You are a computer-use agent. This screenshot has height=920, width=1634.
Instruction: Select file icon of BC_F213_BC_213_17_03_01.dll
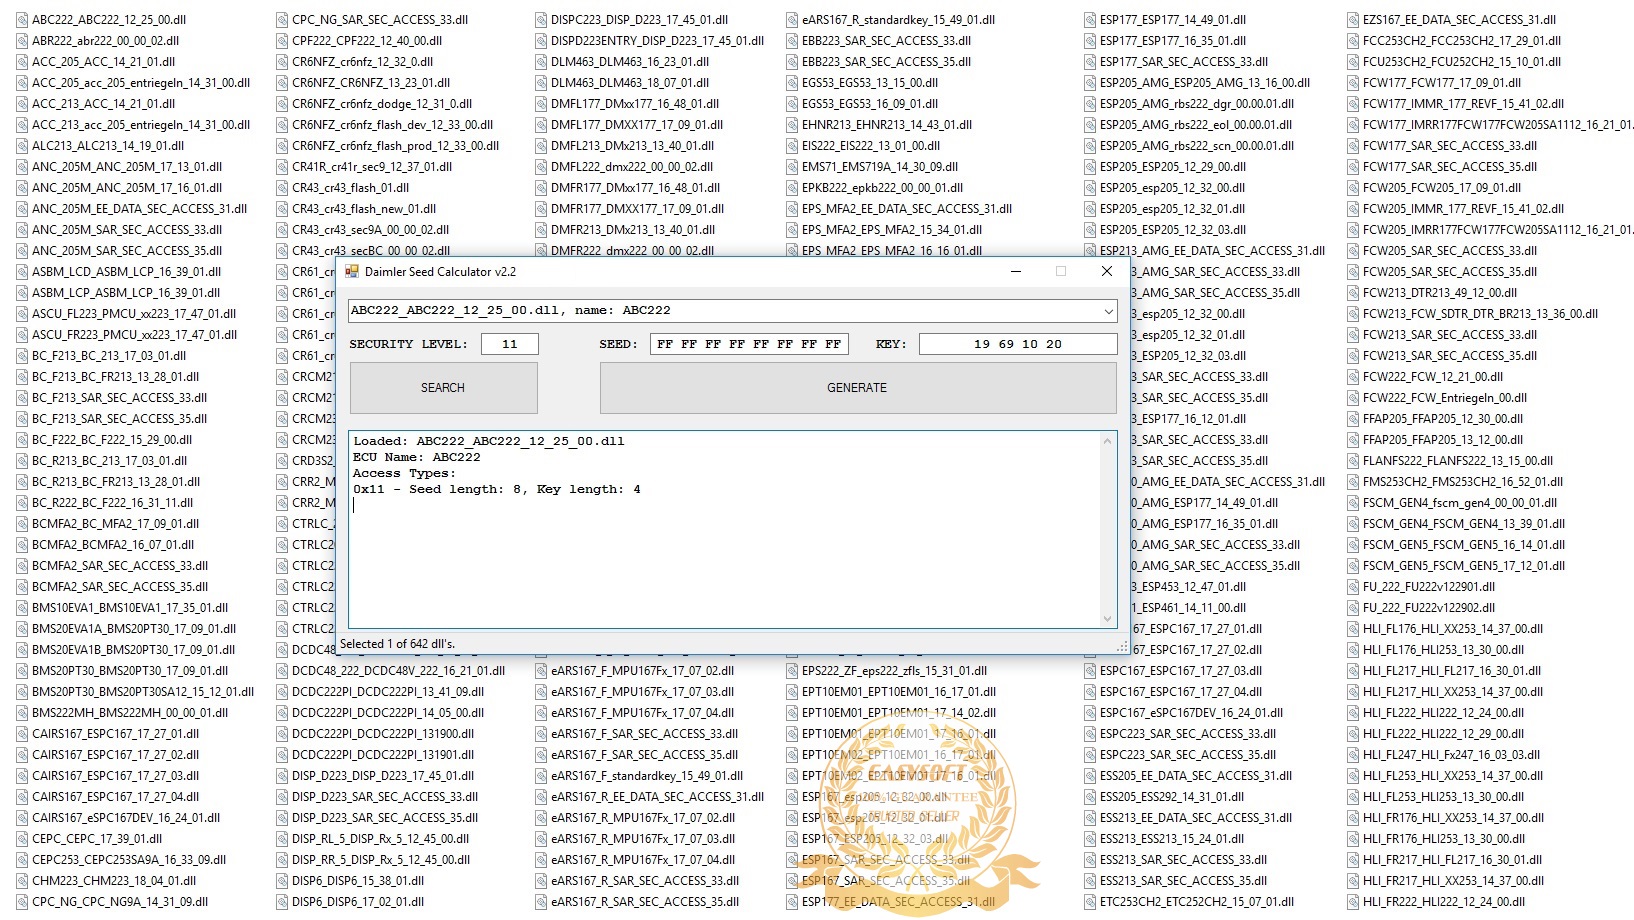[x=22, y=355]
